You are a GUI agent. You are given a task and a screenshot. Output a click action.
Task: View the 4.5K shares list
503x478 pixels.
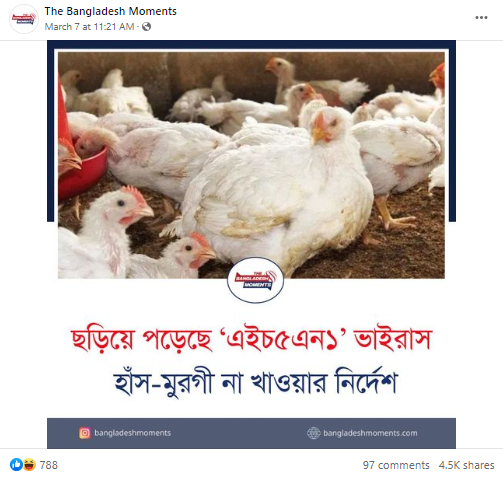click(x=466, y=465)
